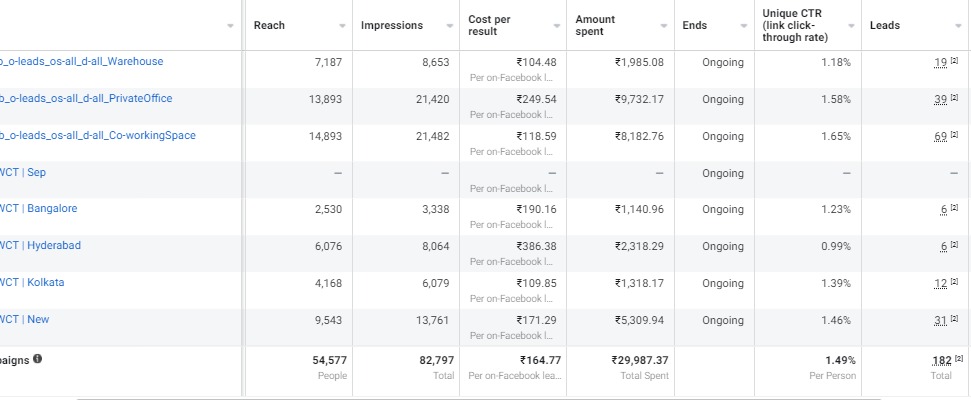Expand the Cost per result column menu
Image resolution: width=971 pixels, height=400 pixels.
pos(557,25)
